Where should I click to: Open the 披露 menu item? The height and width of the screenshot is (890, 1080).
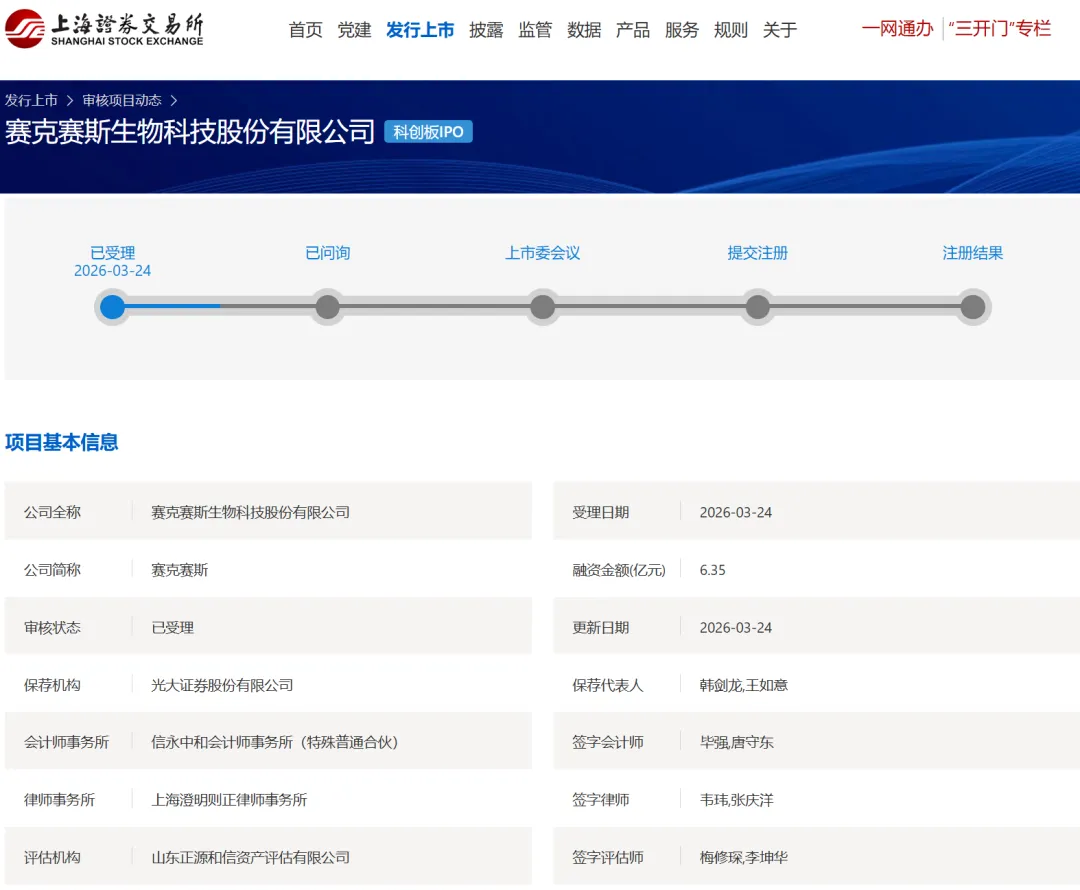486,30
